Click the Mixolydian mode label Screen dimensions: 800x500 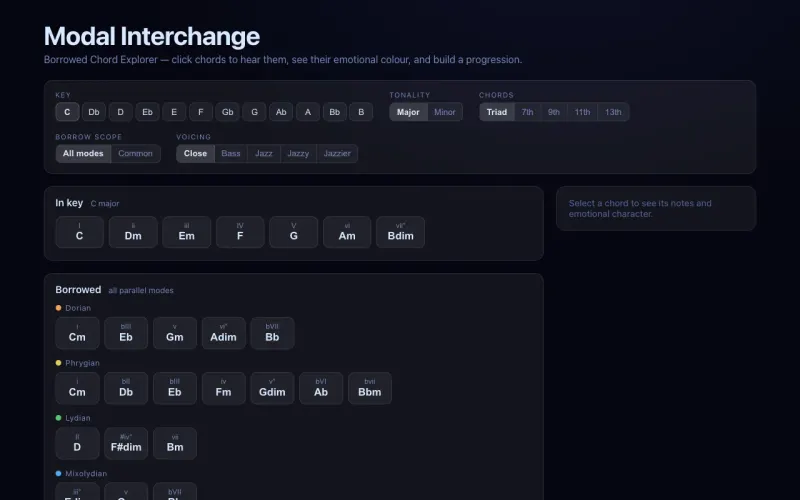pyautogui.click(x=86, y=473)
